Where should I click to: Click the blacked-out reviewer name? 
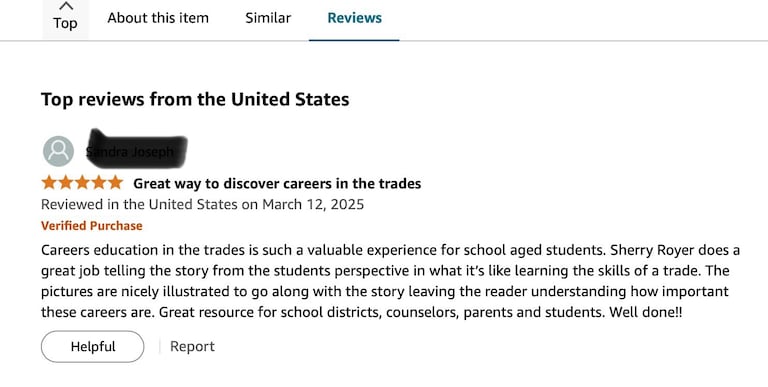click(x=136, y=149)
